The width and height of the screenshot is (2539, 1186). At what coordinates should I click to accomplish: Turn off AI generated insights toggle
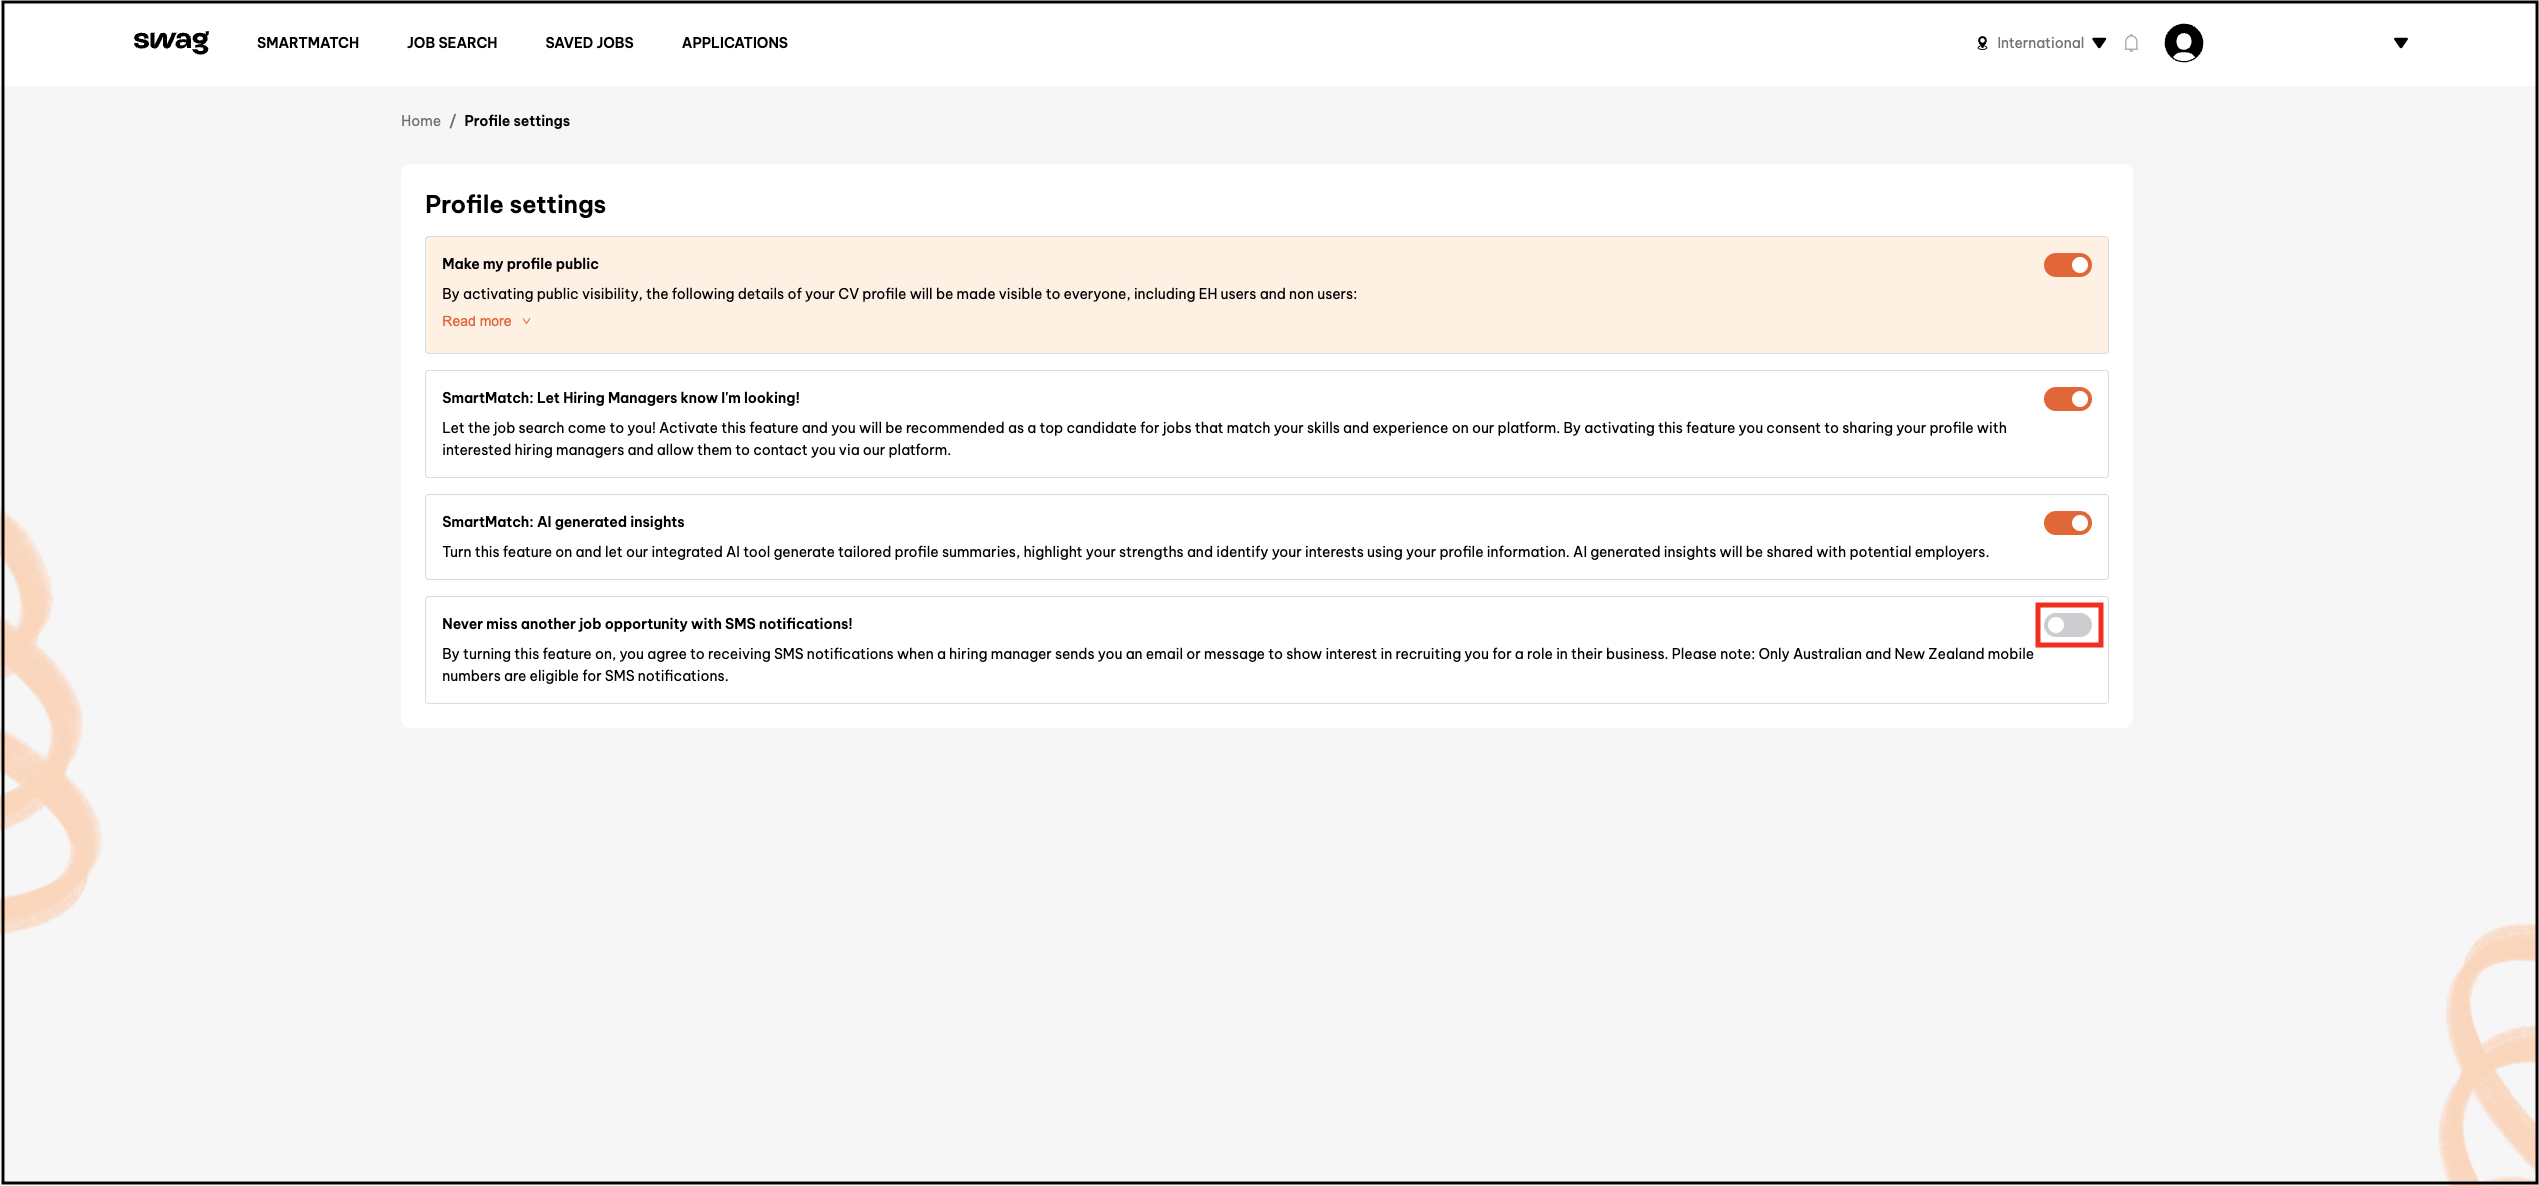point(2067,523)
